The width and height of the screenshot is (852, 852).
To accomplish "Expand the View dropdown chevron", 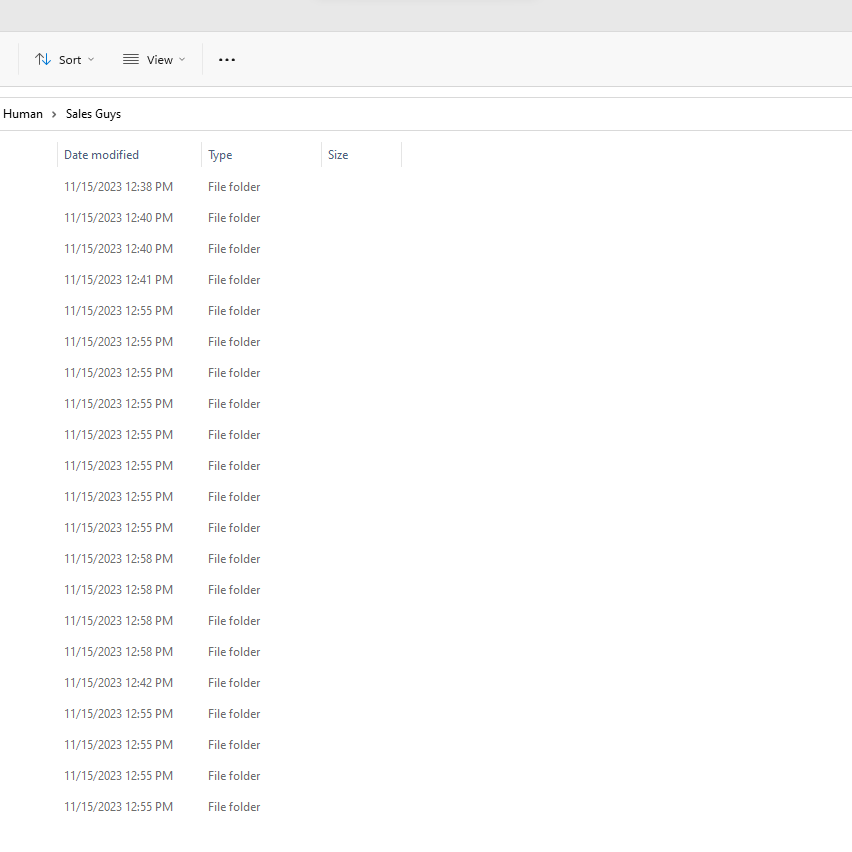I will point(182,60).
